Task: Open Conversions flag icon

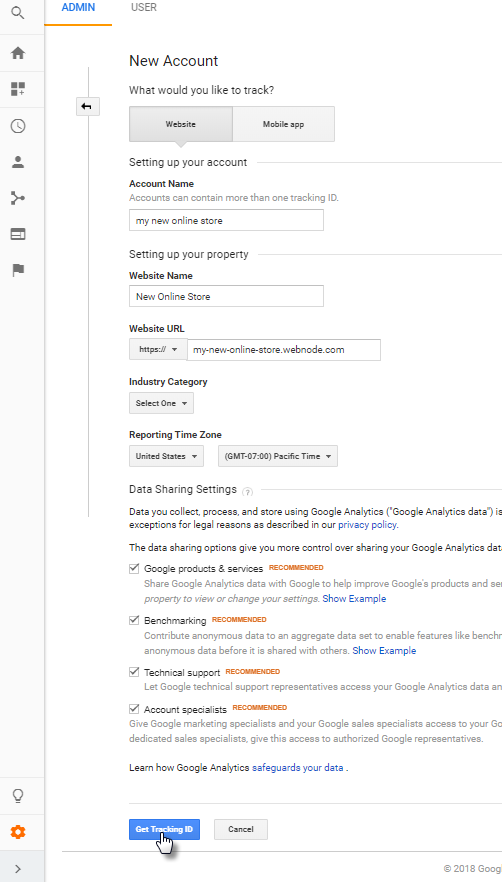Action: [x=18, y=271]
